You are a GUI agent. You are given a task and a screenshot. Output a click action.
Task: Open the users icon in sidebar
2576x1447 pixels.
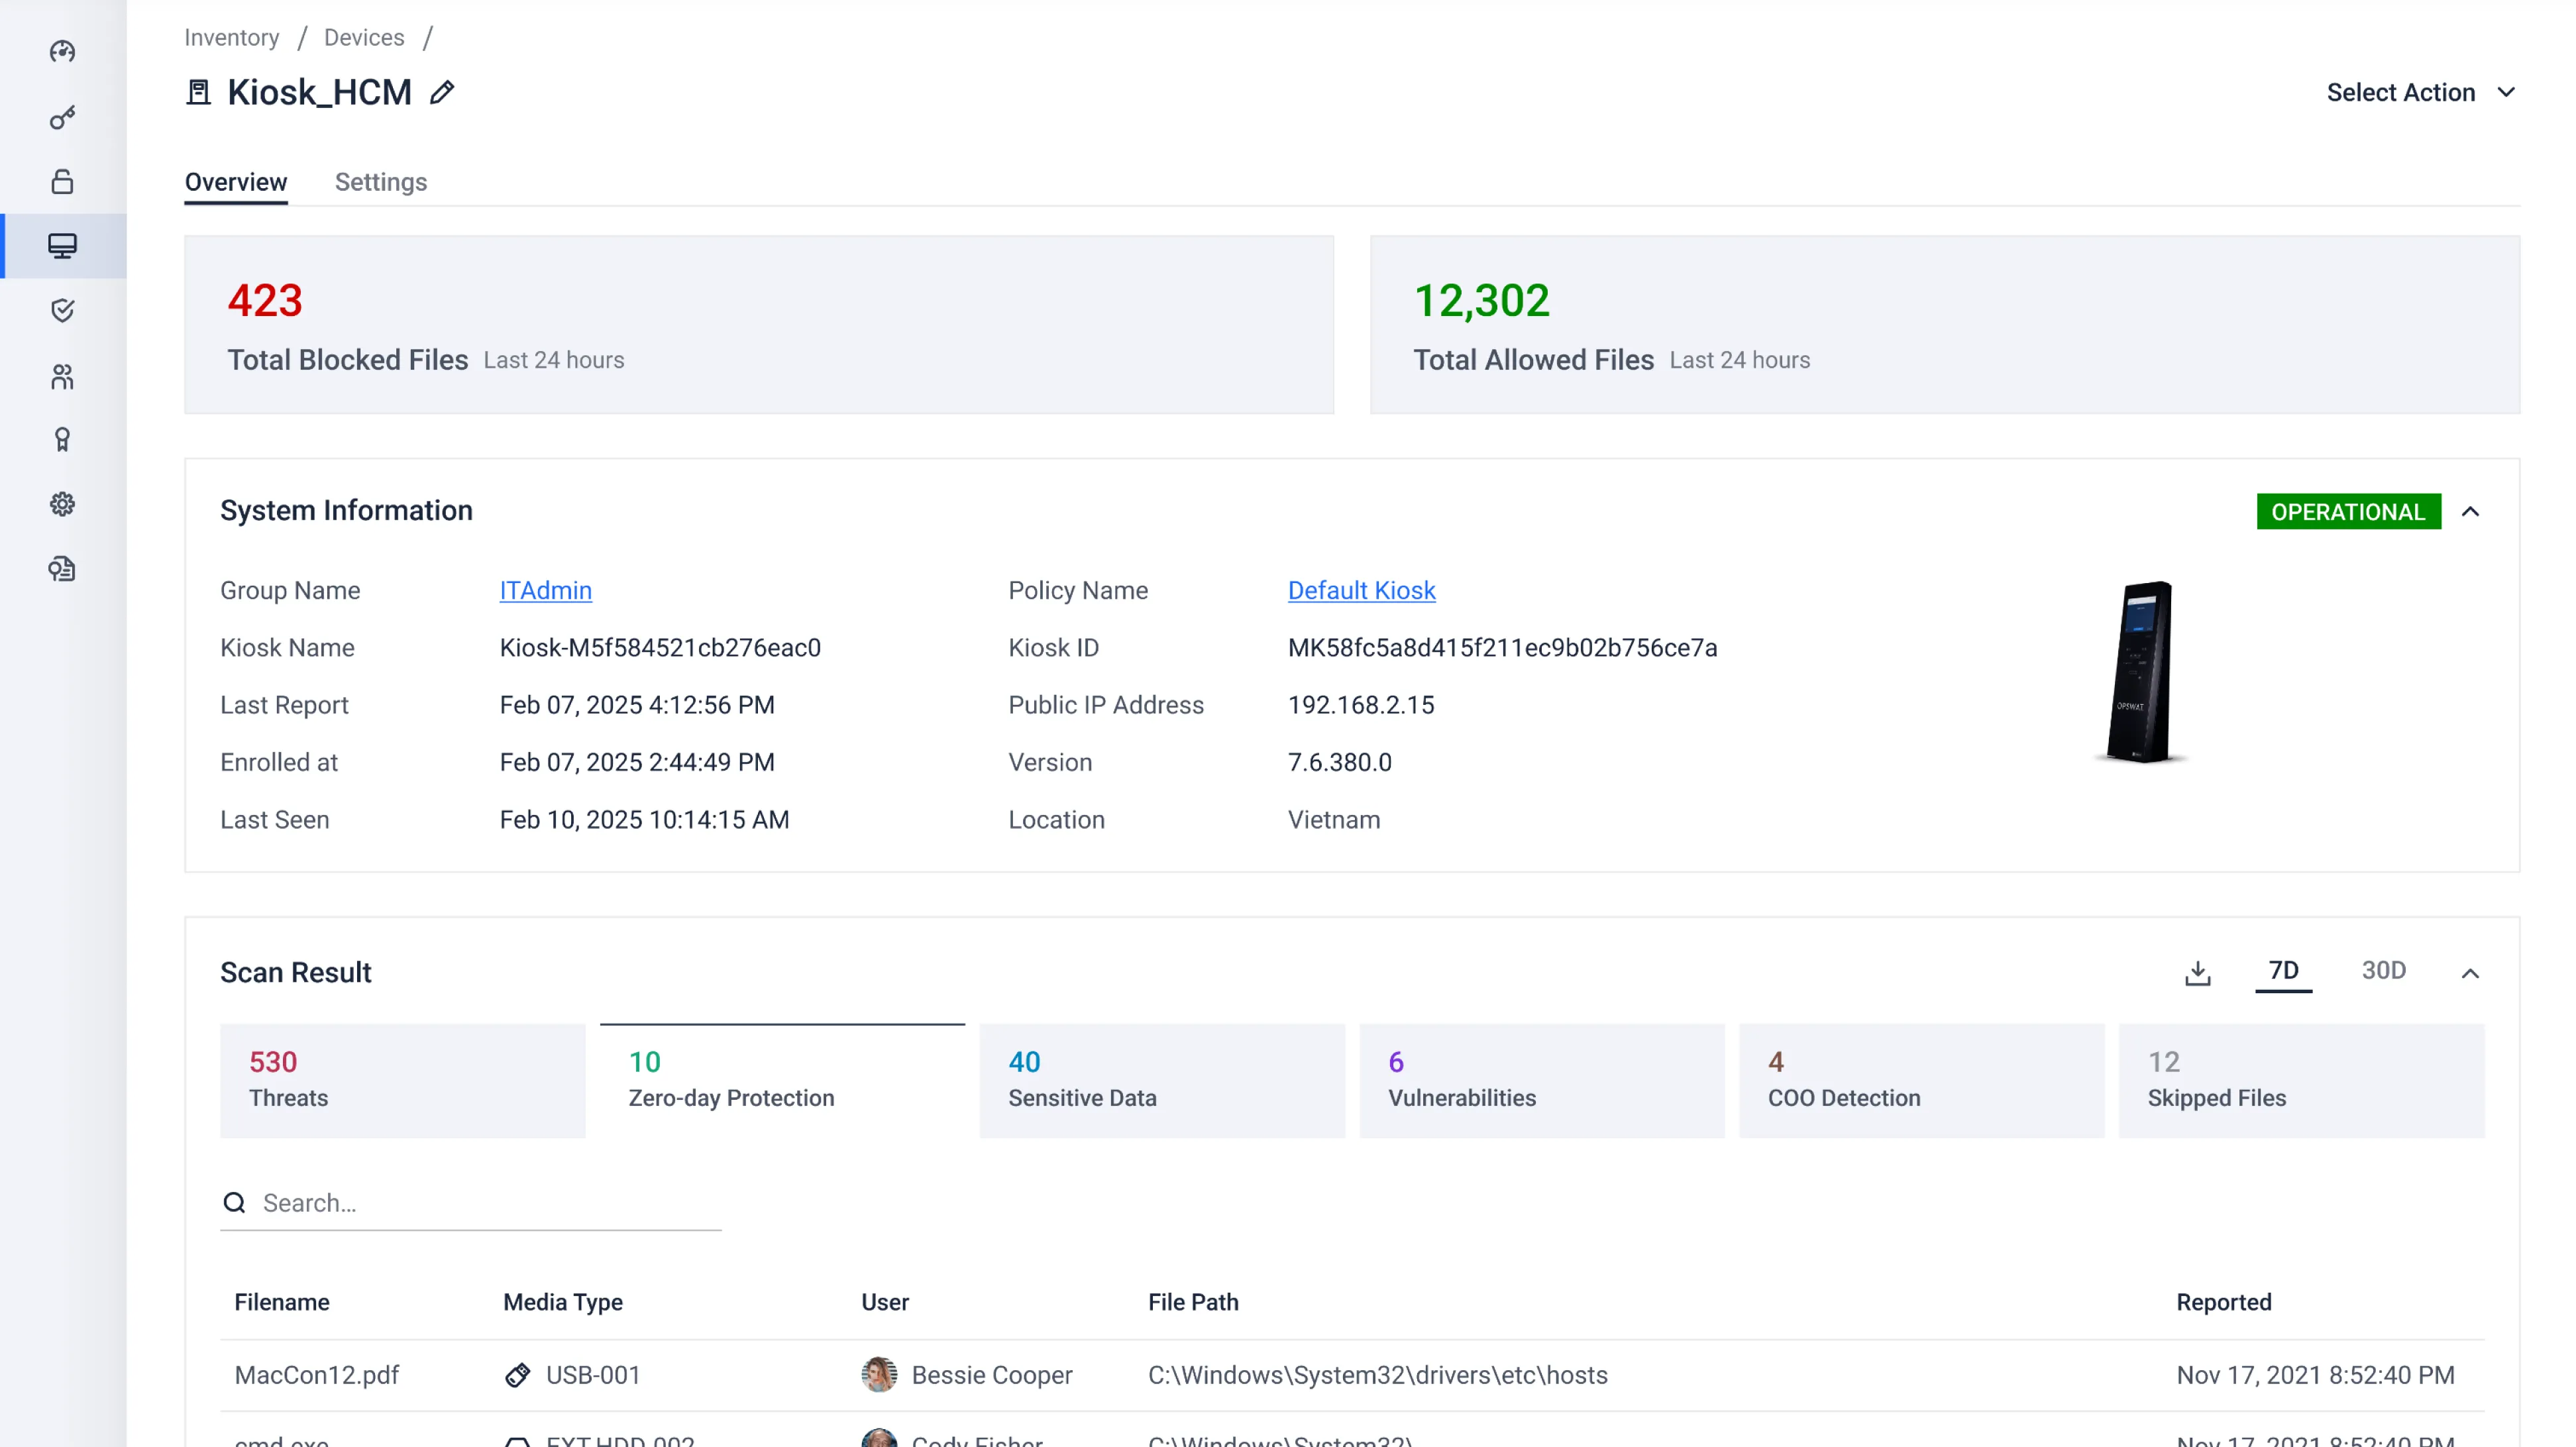coord(62,376)
